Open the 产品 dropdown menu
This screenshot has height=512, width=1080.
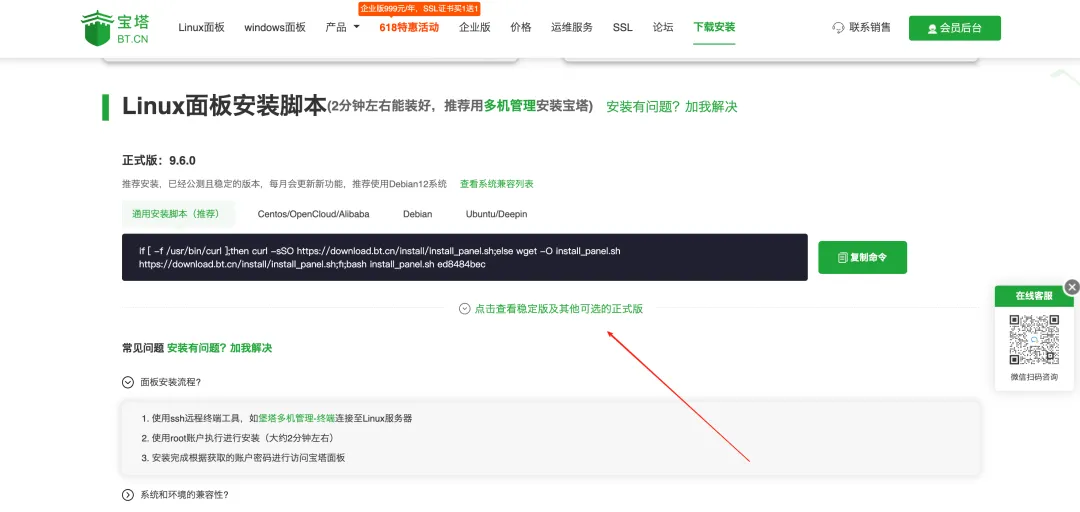(342, 28)
